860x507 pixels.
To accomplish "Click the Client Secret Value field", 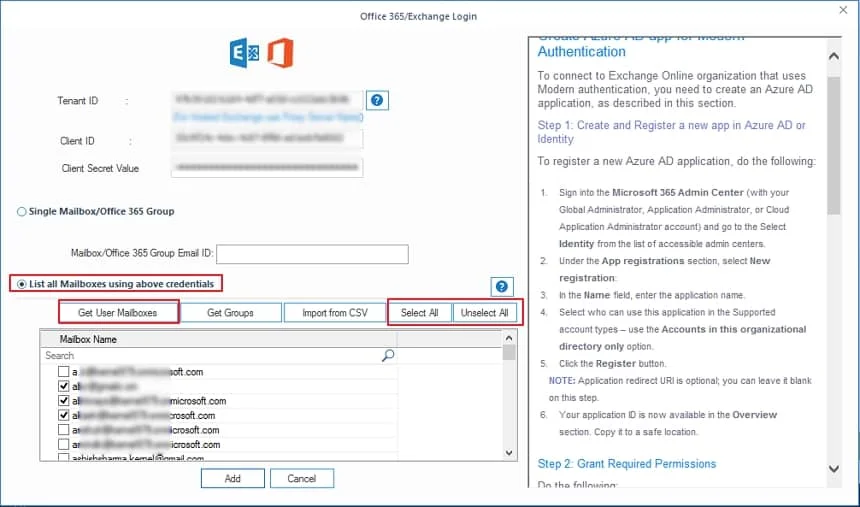I will coord(267,167).
